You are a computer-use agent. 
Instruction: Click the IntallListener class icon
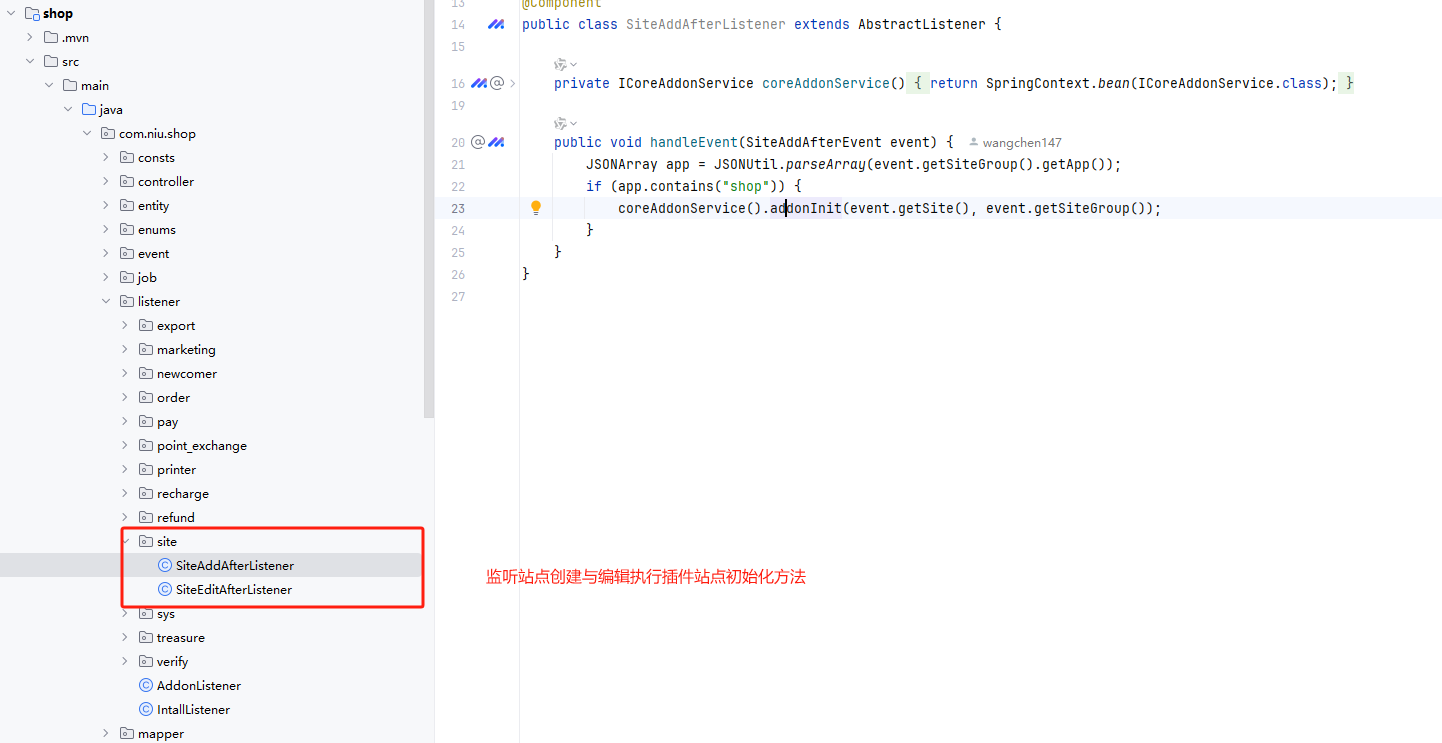[x=146, y=710]
